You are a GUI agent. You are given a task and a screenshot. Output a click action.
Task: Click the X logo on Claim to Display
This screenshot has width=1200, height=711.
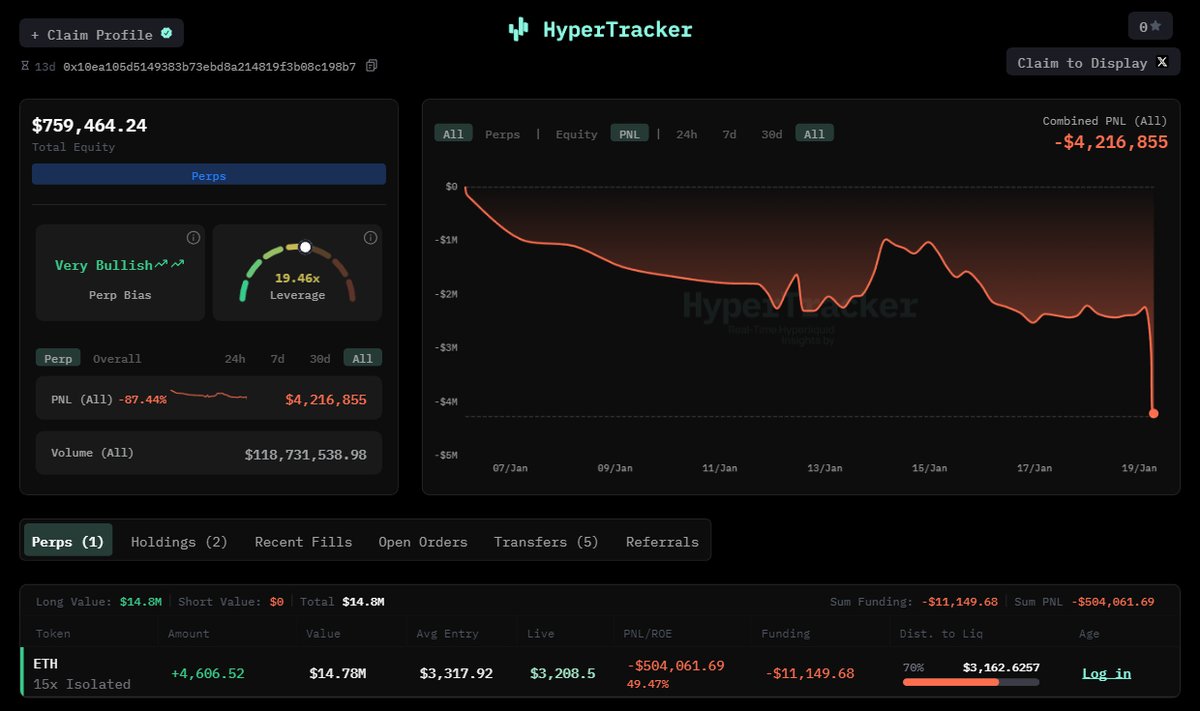coord(1162,62)
